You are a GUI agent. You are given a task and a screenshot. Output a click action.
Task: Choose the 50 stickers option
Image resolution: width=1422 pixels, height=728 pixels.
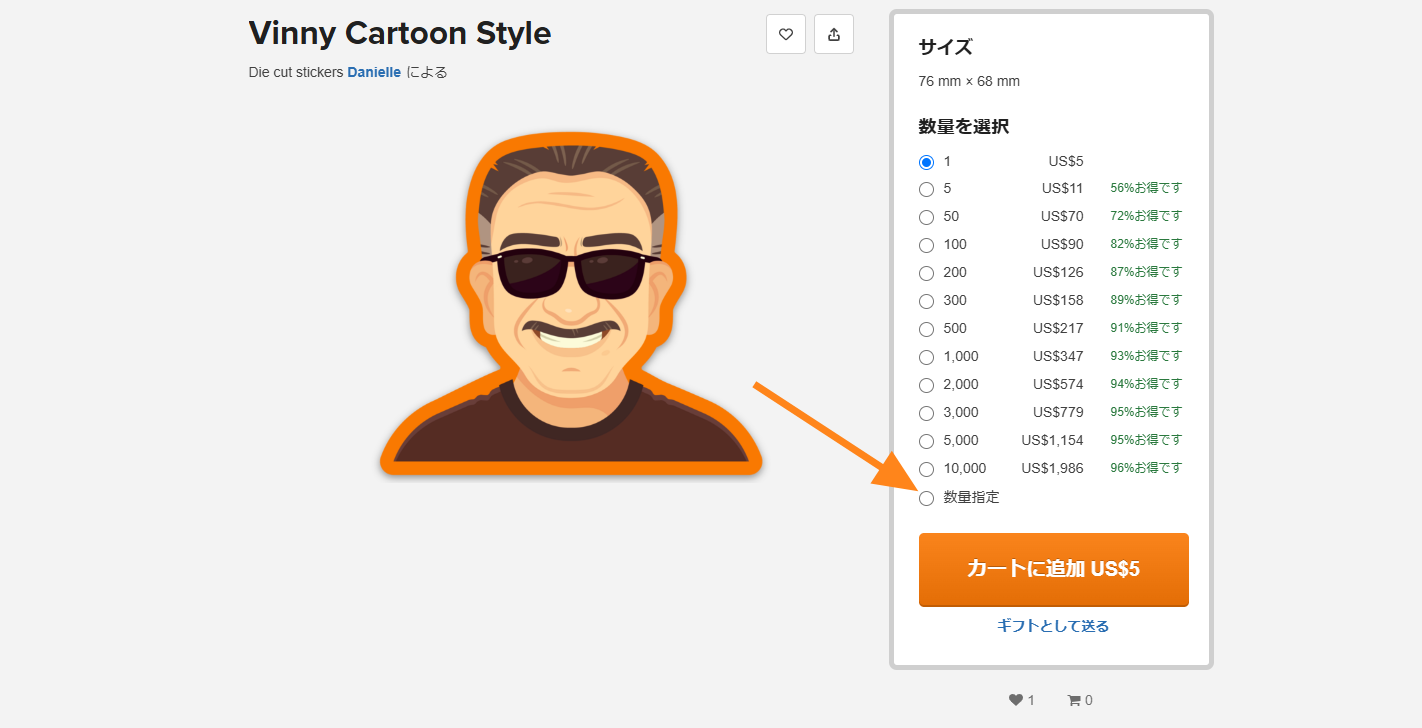coord(926,217)
